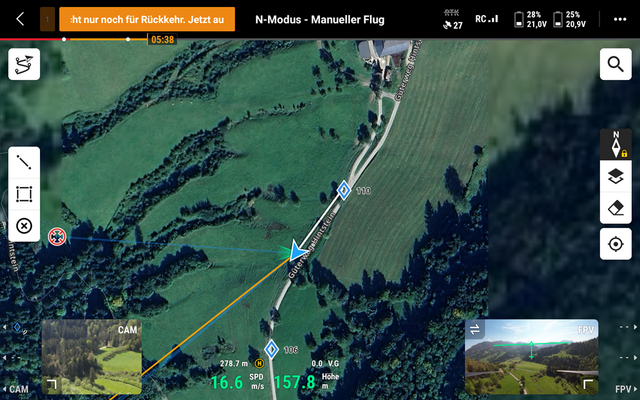Click the 05:38 remaining flight time bar
This screenshot has height=400, width=640.
point(161,40)
